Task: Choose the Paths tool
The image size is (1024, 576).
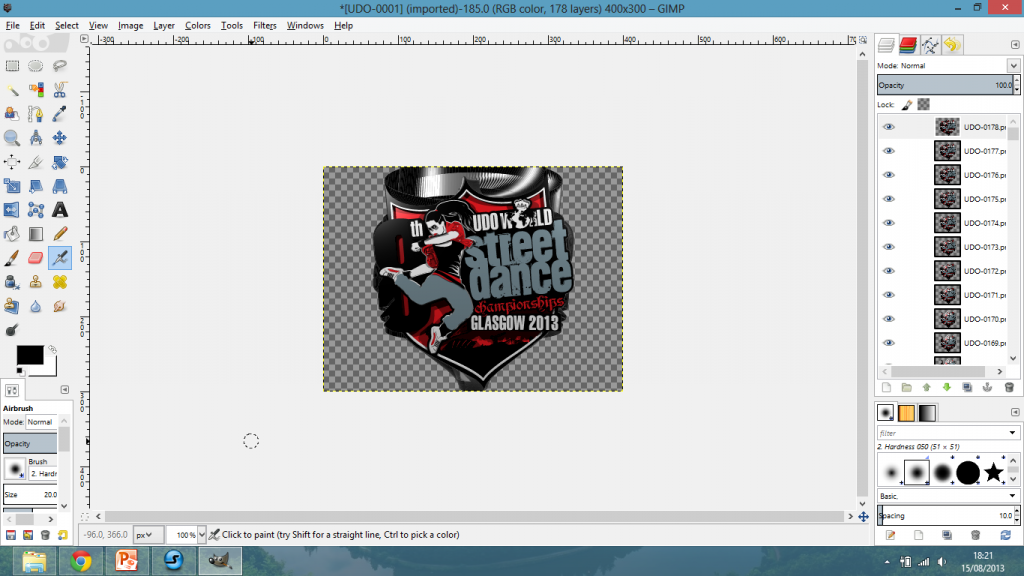Action: (x=35, y=114)
